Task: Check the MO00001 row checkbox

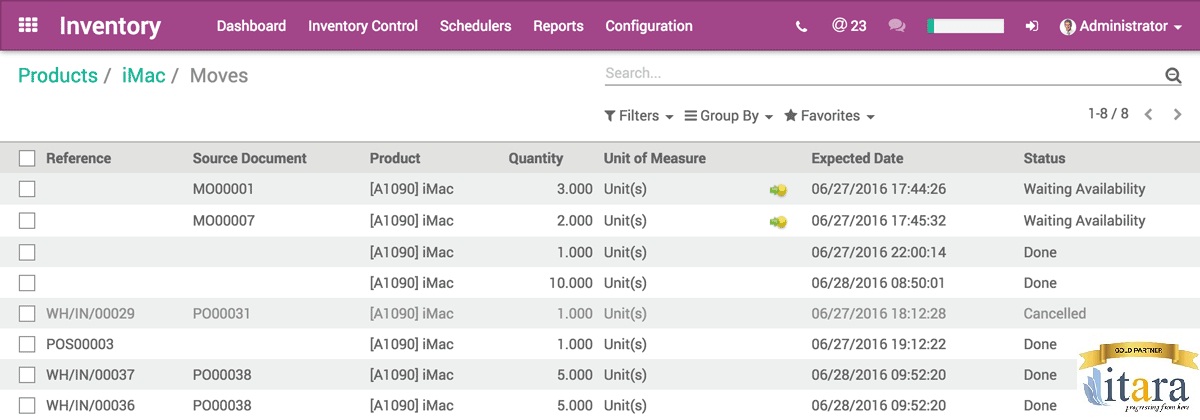Action: pyautogui.click(x=27, y=189)
